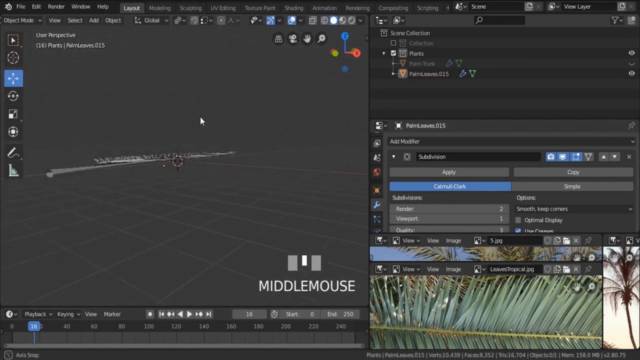Open the World properties red globe tab

tap(377, 172)
